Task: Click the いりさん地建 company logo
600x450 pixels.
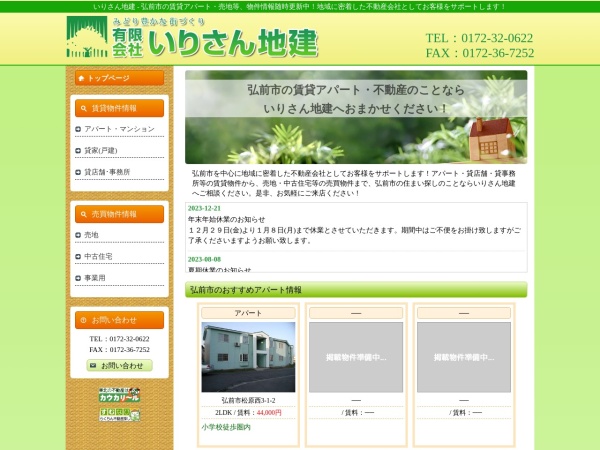Action: pos(192,37)
